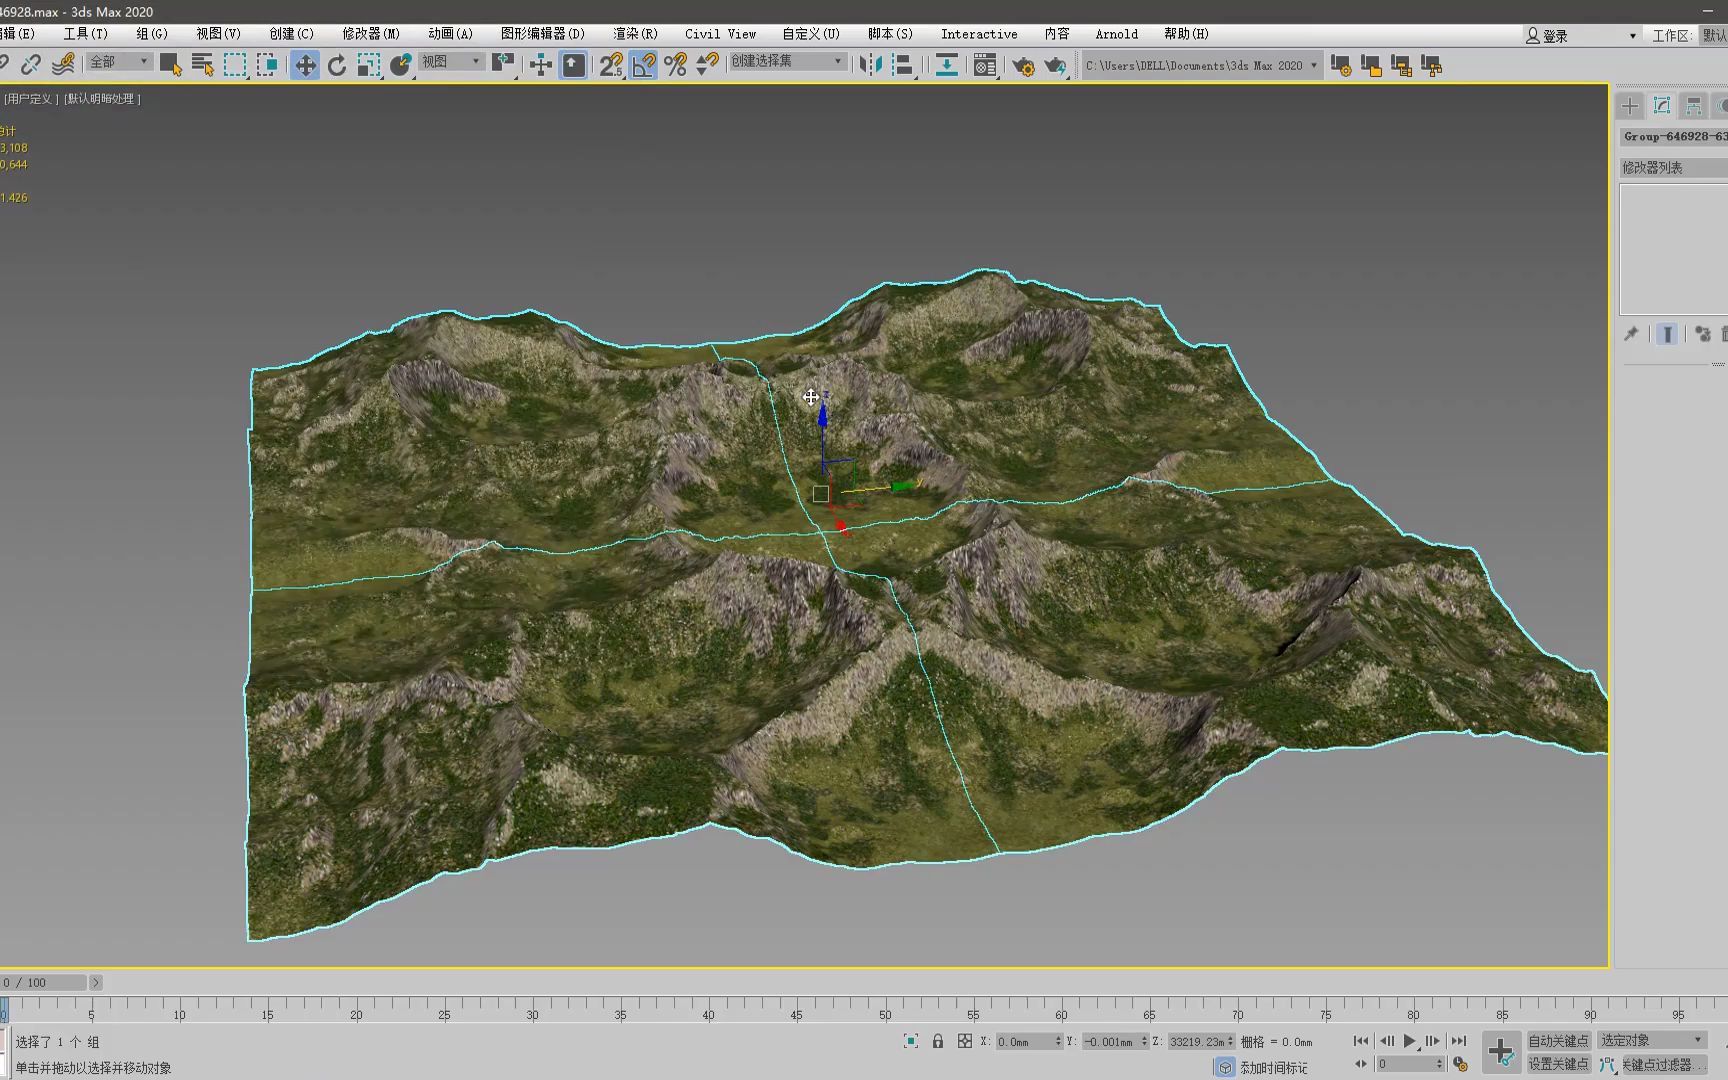Activate the Select and Move tool

[x=305, y=66]
